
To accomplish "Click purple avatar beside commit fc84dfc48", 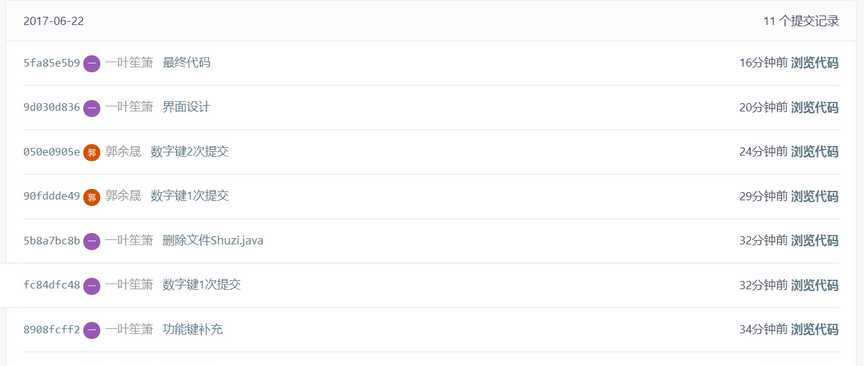I will 91,286.
